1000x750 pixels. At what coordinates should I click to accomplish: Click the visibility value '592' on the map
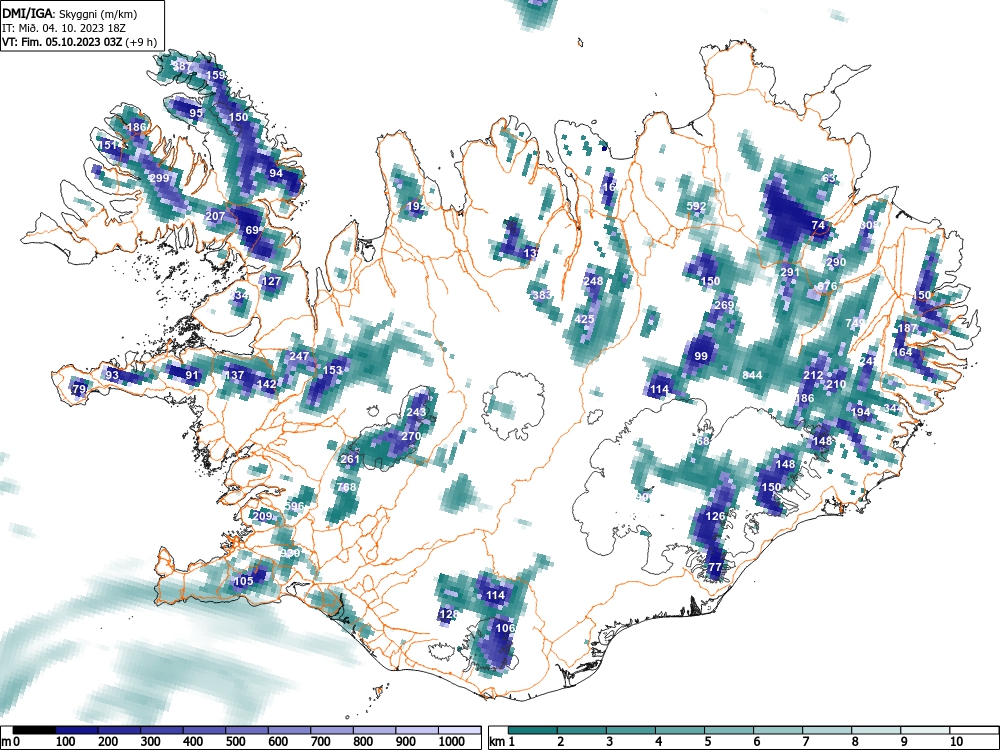[x=696, y=207]
